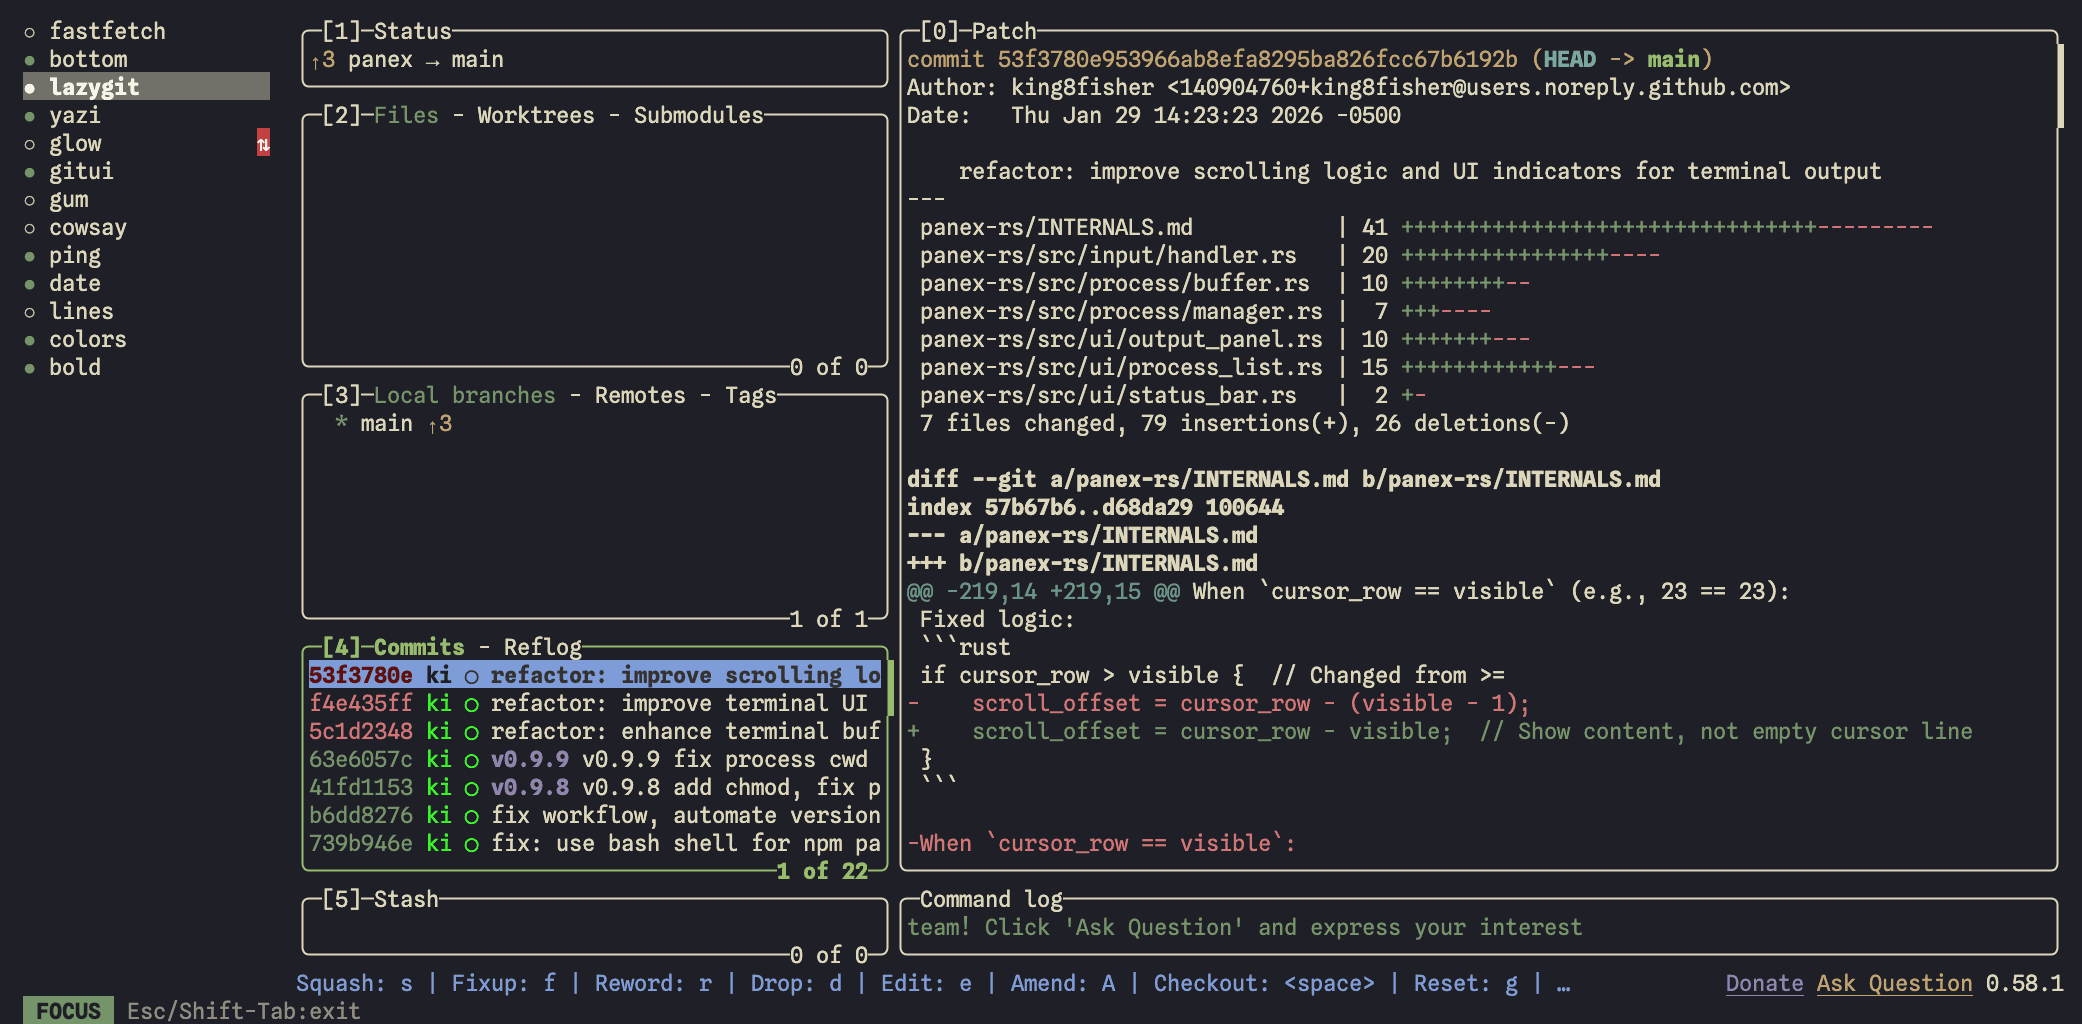Open the Tags tab
The image size is (2082, 1024).
coord(750,396)
